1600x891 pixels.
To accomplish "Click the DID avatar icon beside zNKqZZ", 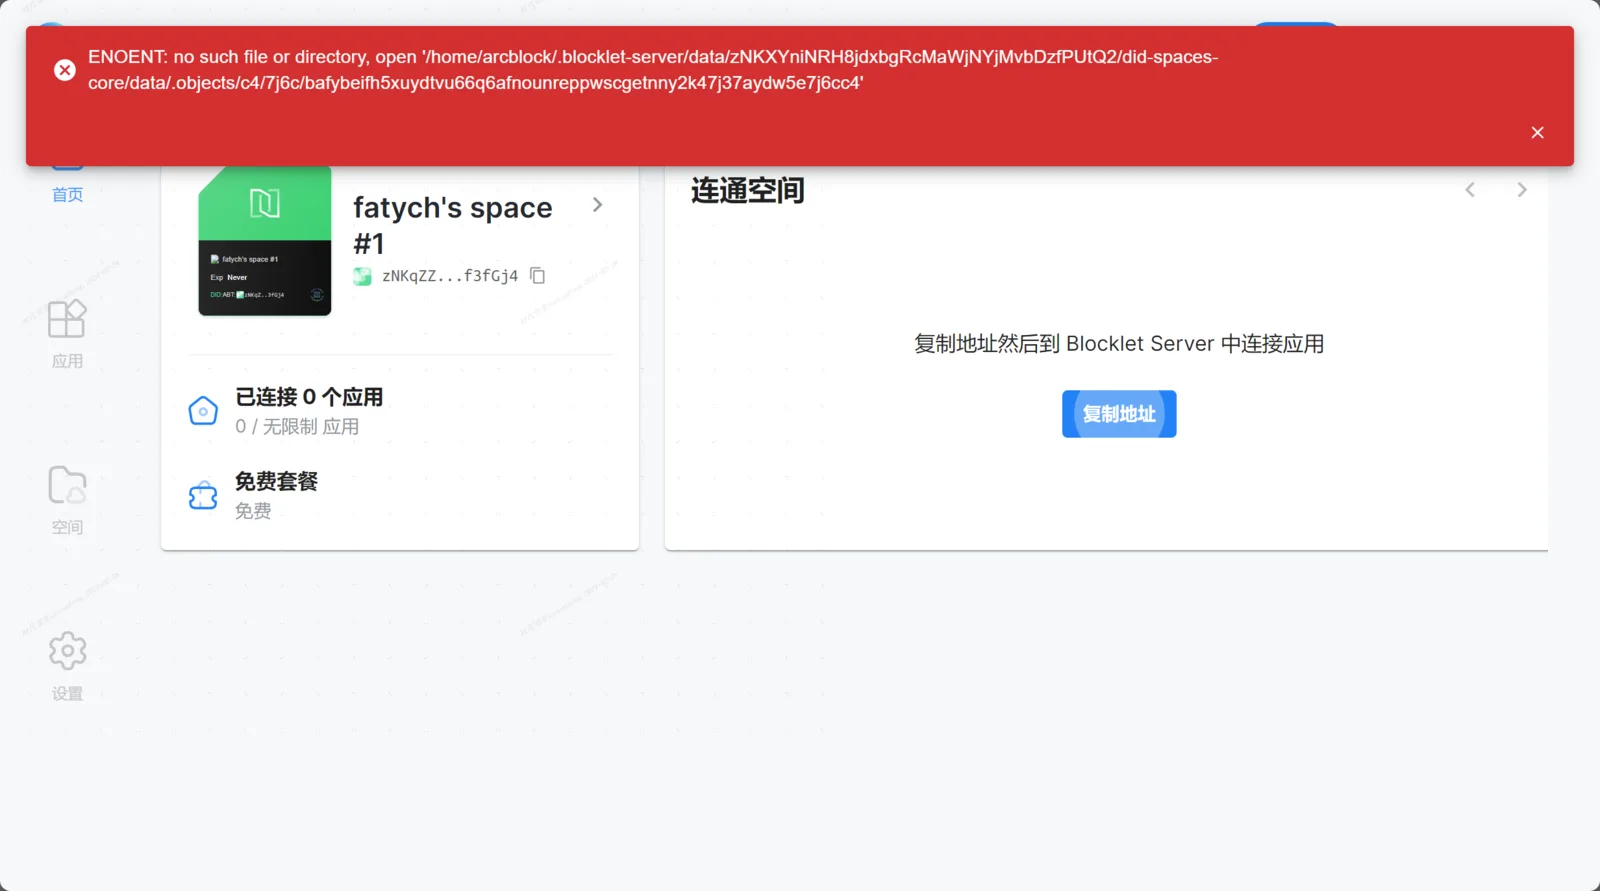I will 362,276.
